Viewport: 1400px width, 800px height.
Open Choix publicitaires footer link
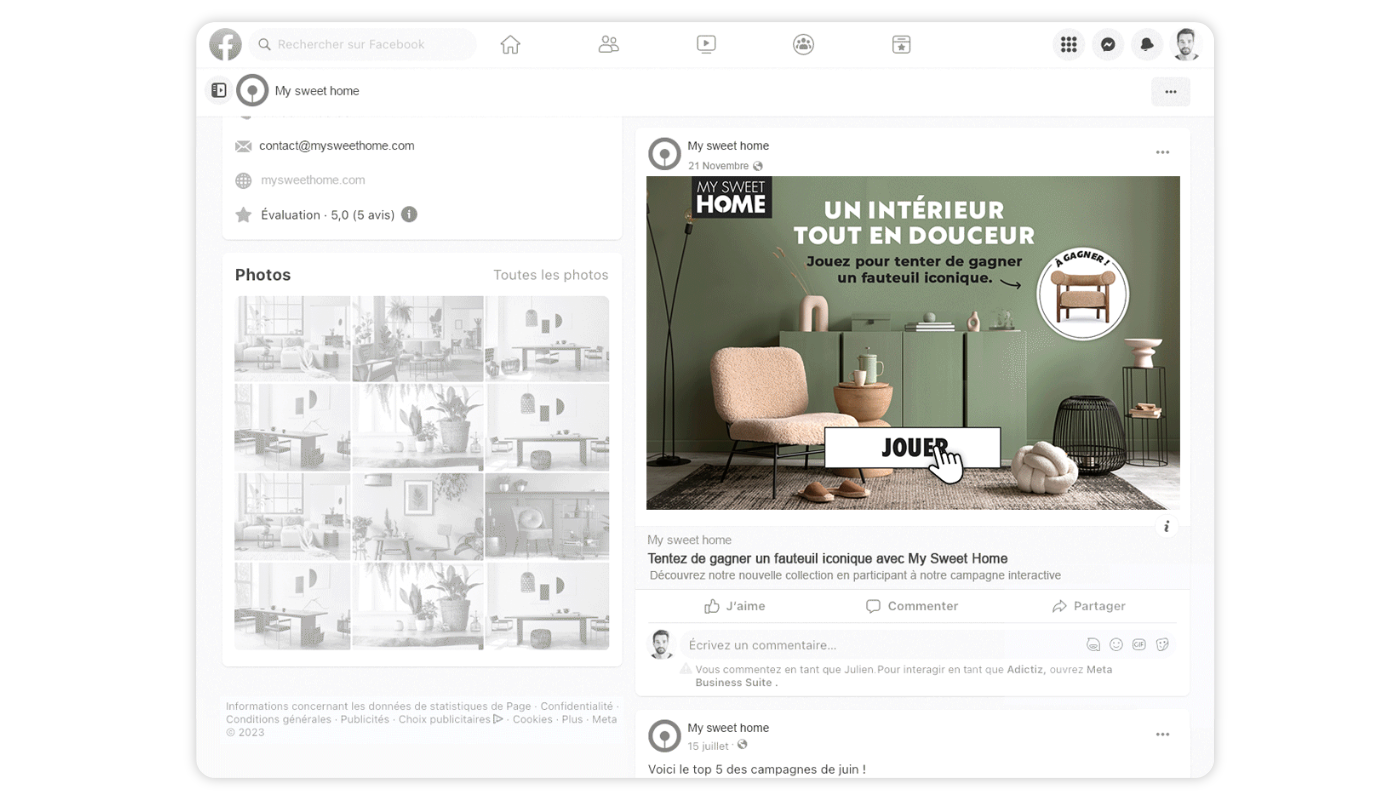[x=444, y=719]
